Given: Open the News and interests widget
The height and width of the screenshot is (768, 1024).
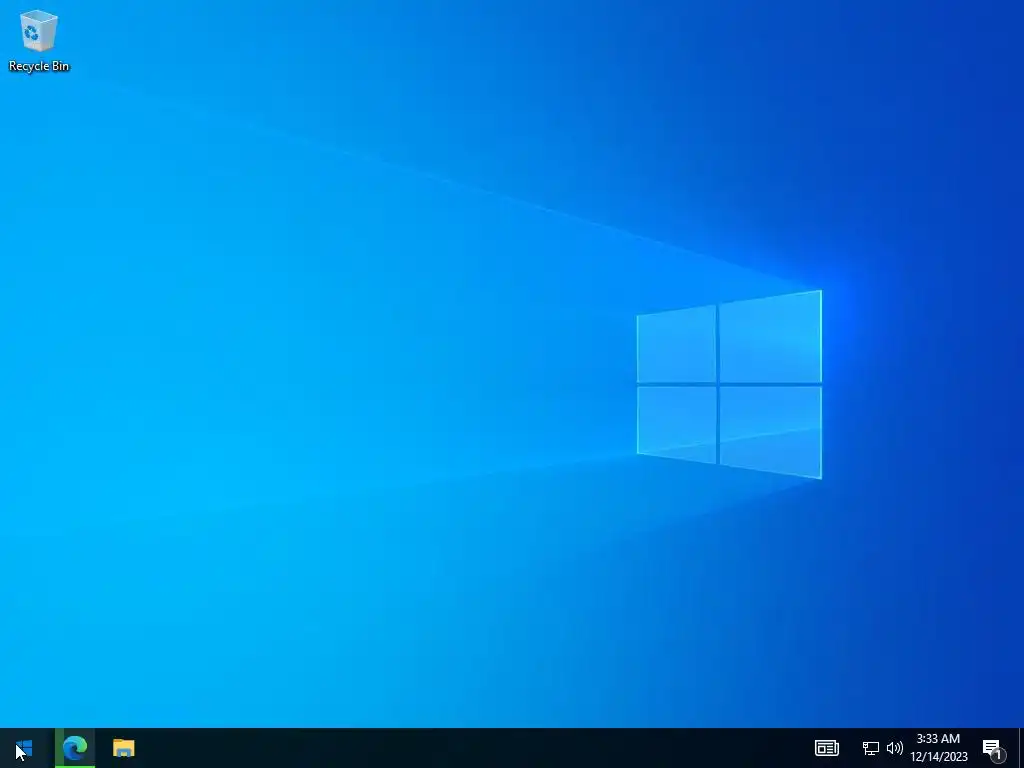Looking at the screenshot, I should coord(826,748).
